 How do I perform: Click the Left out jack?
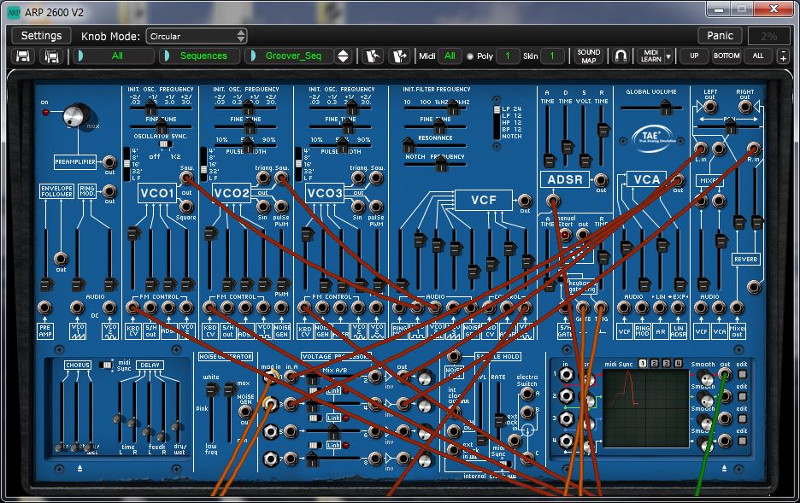[x=710, y=107]
